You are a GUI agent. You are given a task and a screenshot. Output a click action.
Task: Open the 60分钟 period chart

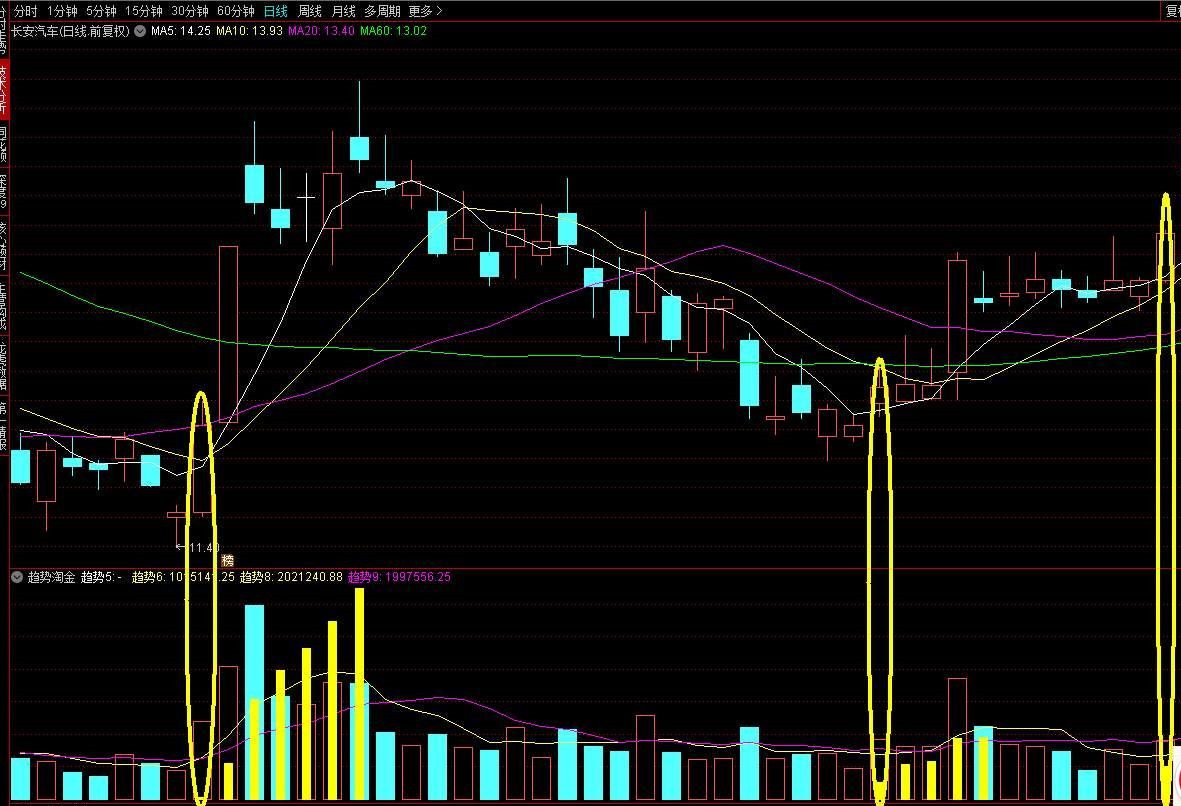pyautogui.click(x=236, y=11)
